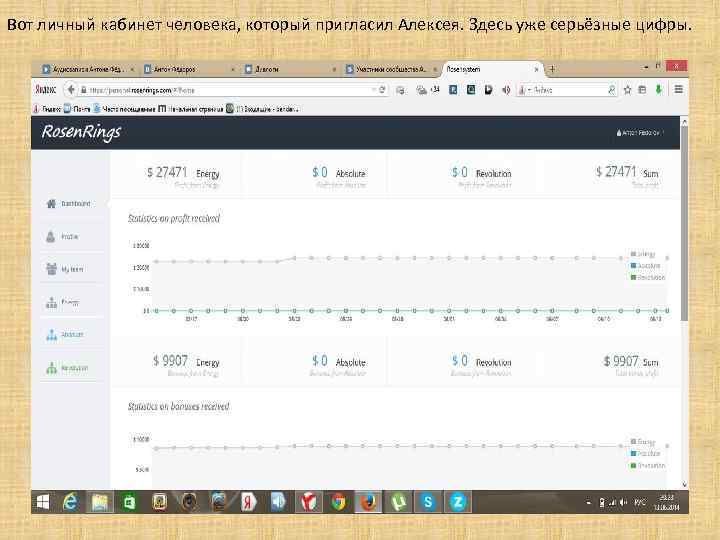Open the user account menu in header

[x=640, y=133]
